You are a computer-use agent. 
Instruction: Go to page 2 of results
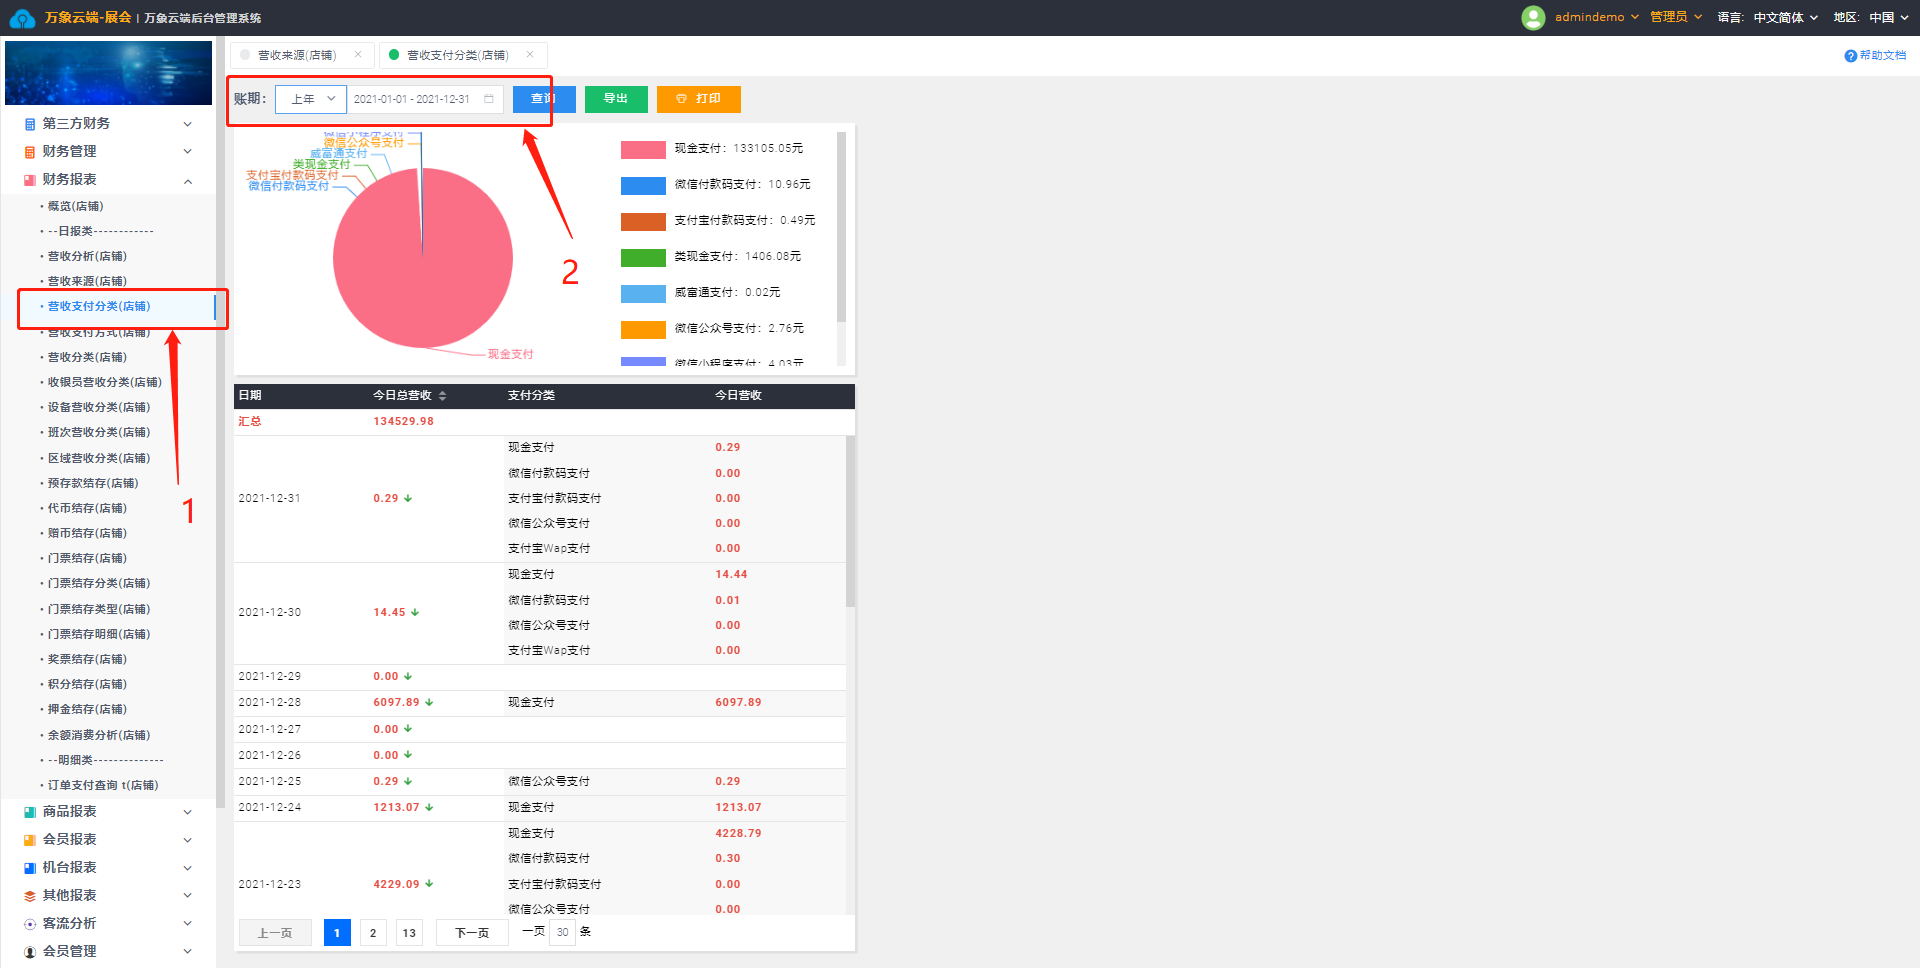pyautogui.click(x=373, y=933)
